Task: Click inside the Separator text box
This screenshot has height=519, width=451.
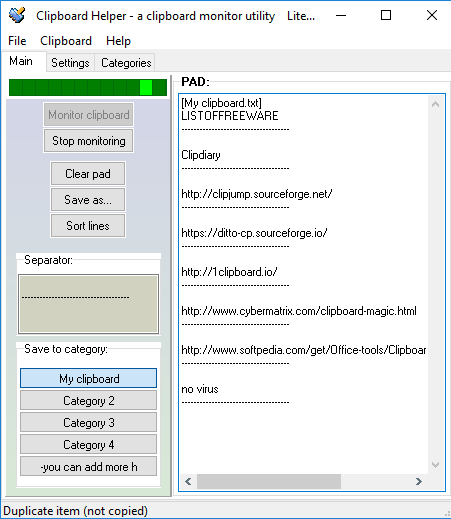Action: click(88, 304)
